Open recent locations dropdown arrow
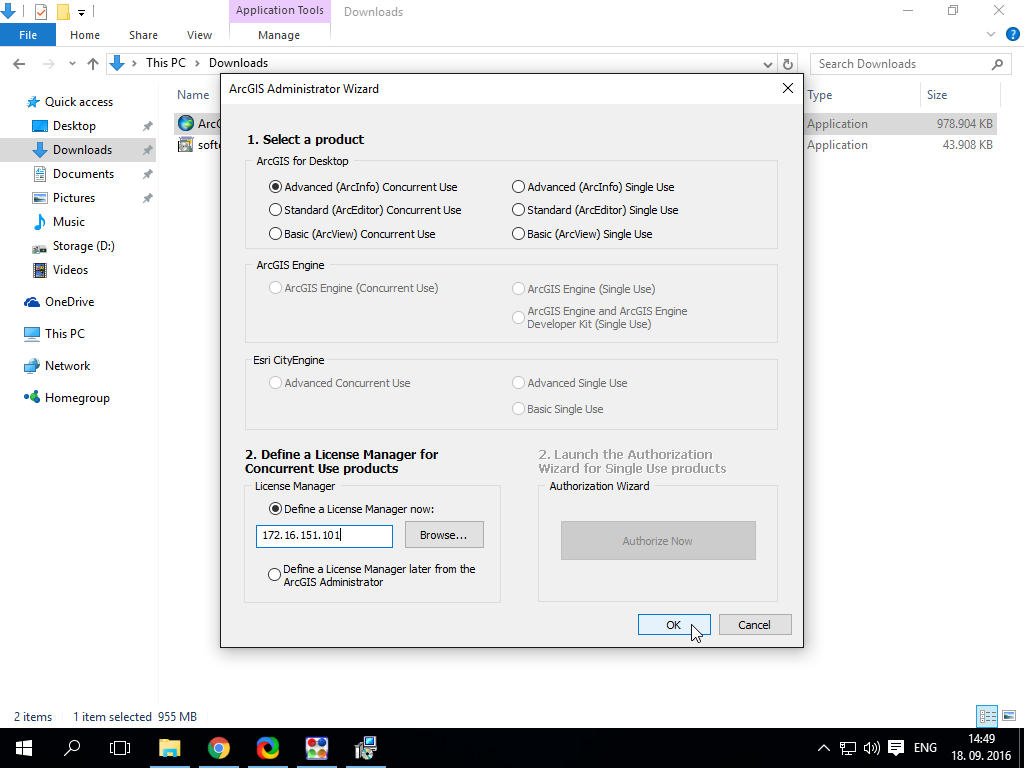 click(x=72, y=63)
